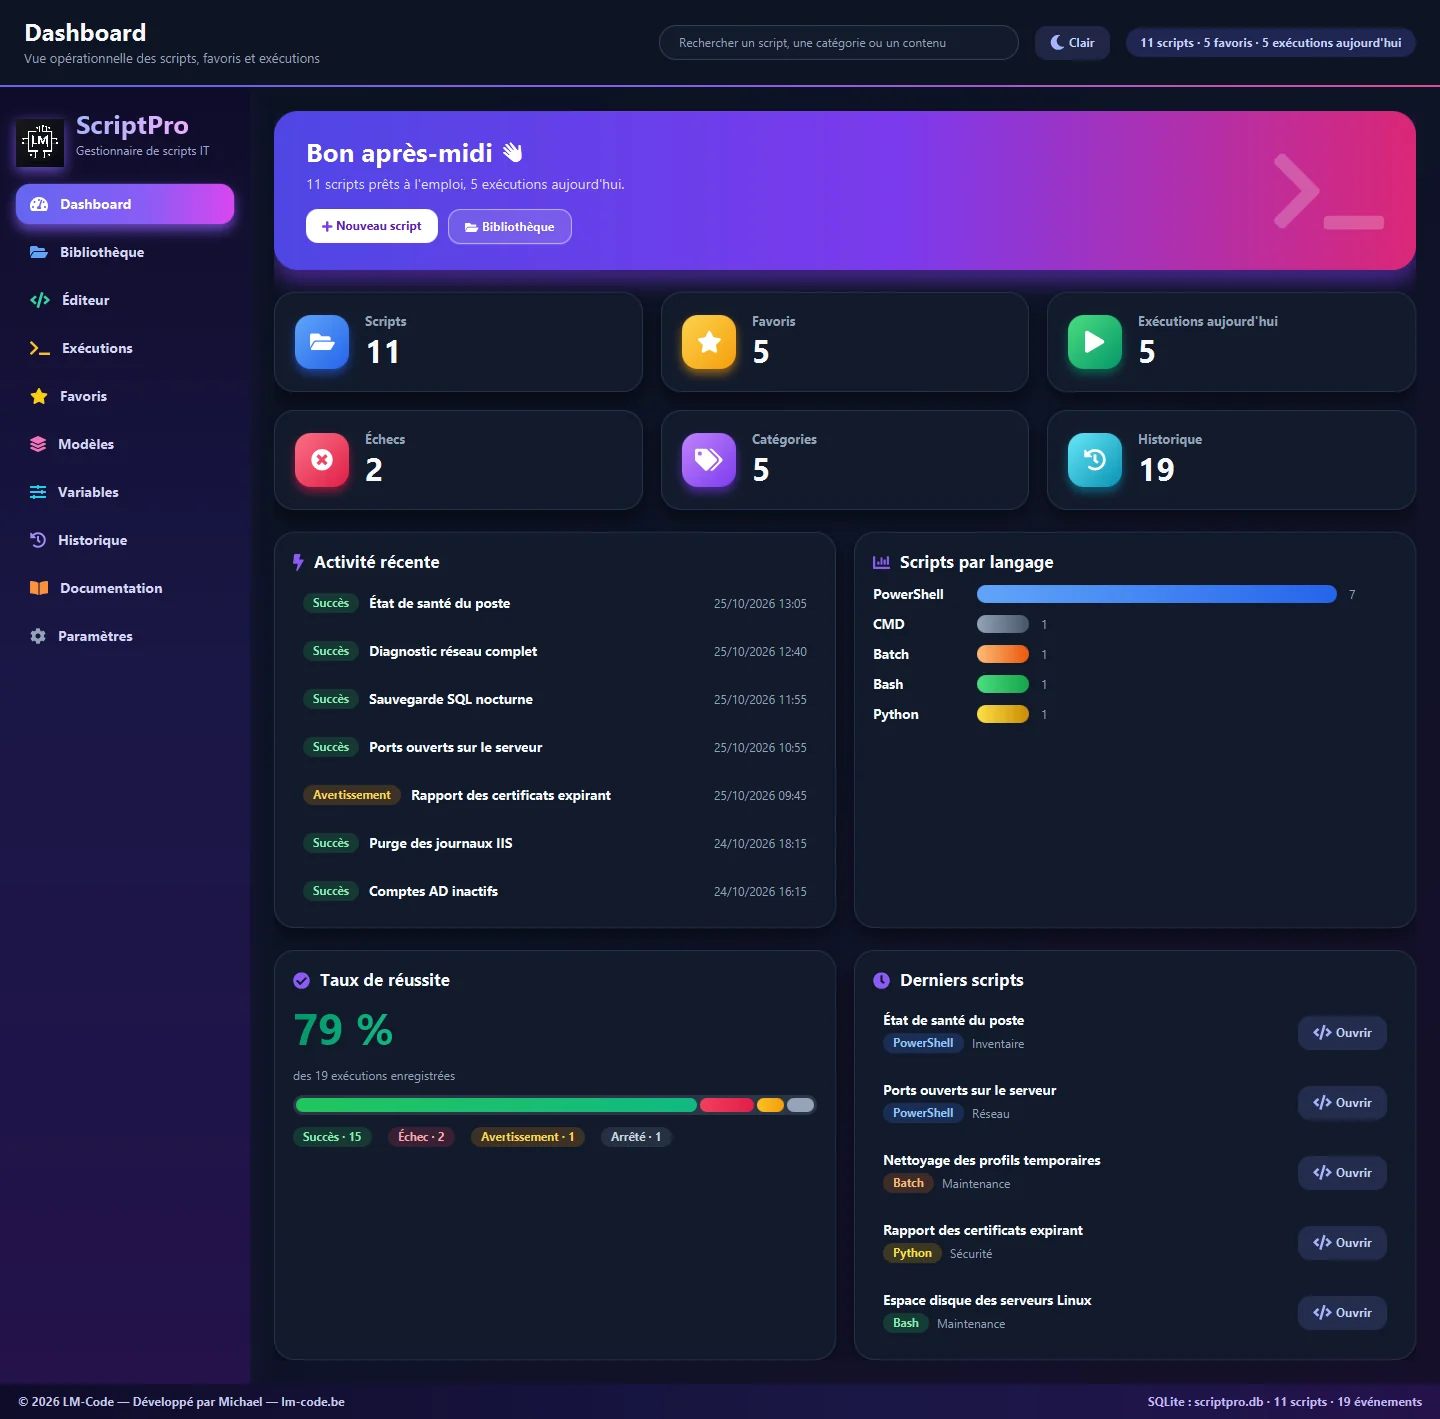Click Ouvrir for Ports ouverts sur le serveur
The height and width of the screenshot is (1419, 1440).
pyautogui.click(x=1342, y=1103)
